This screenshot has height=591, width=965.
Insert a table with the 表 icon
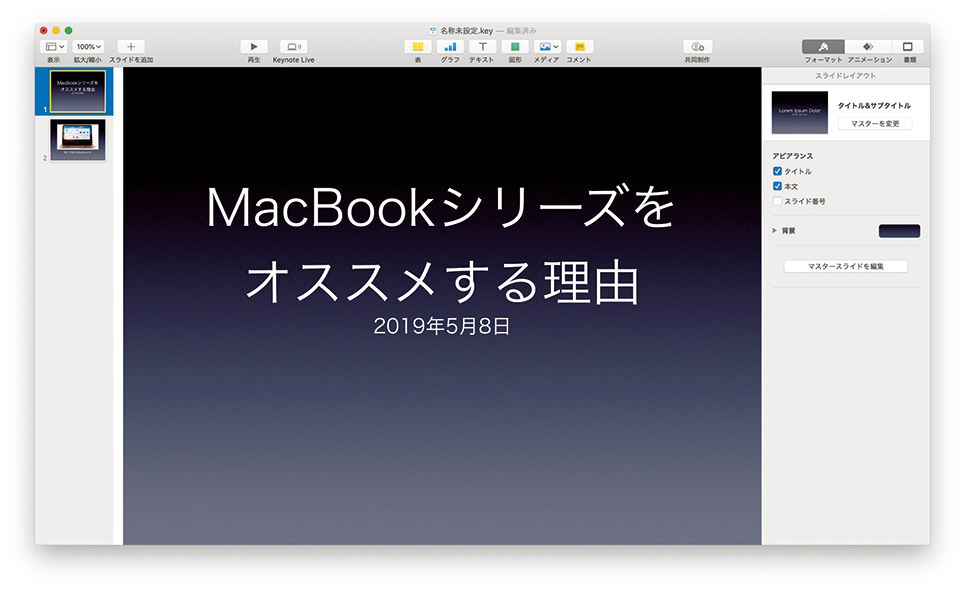417,47
